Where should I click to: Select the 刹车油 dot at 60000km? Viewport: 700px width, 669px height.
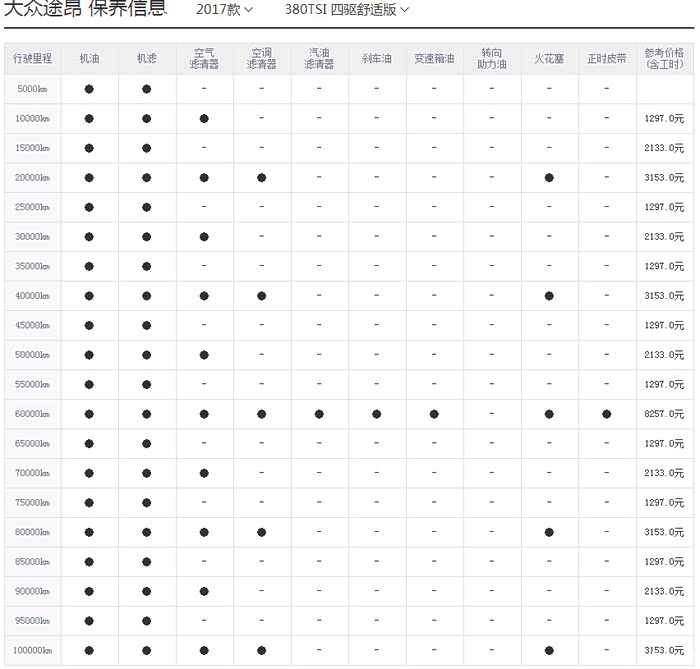[x=377, y=414]
